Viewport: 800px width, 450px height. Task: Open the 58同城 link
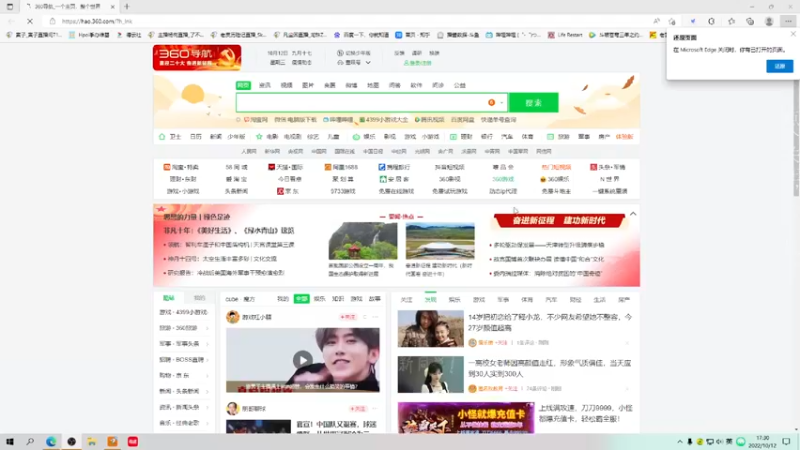pos(236,167)
